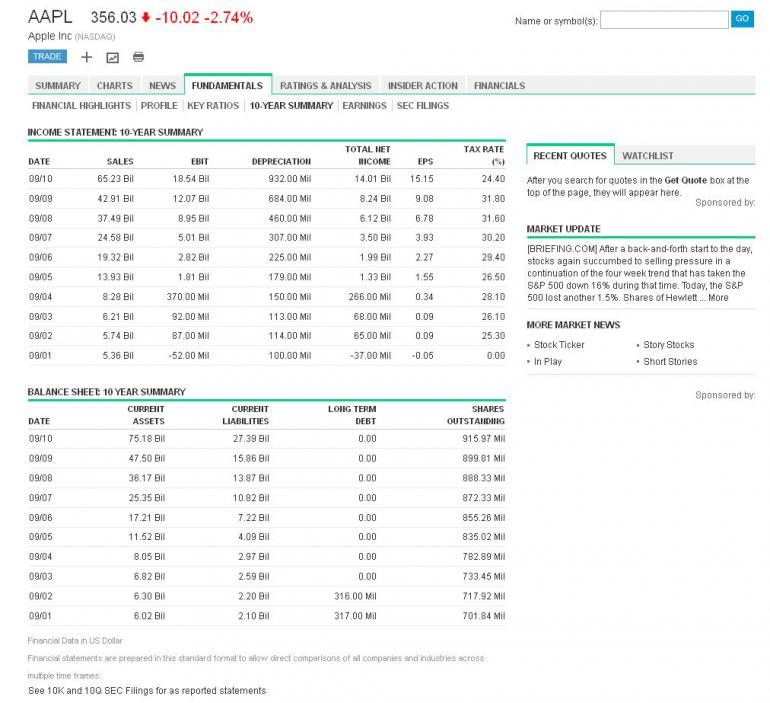The width and height of the screenshot is (770, 703).
Task: Click sales value 65.23 Bil
Action: tap(115, 179)
